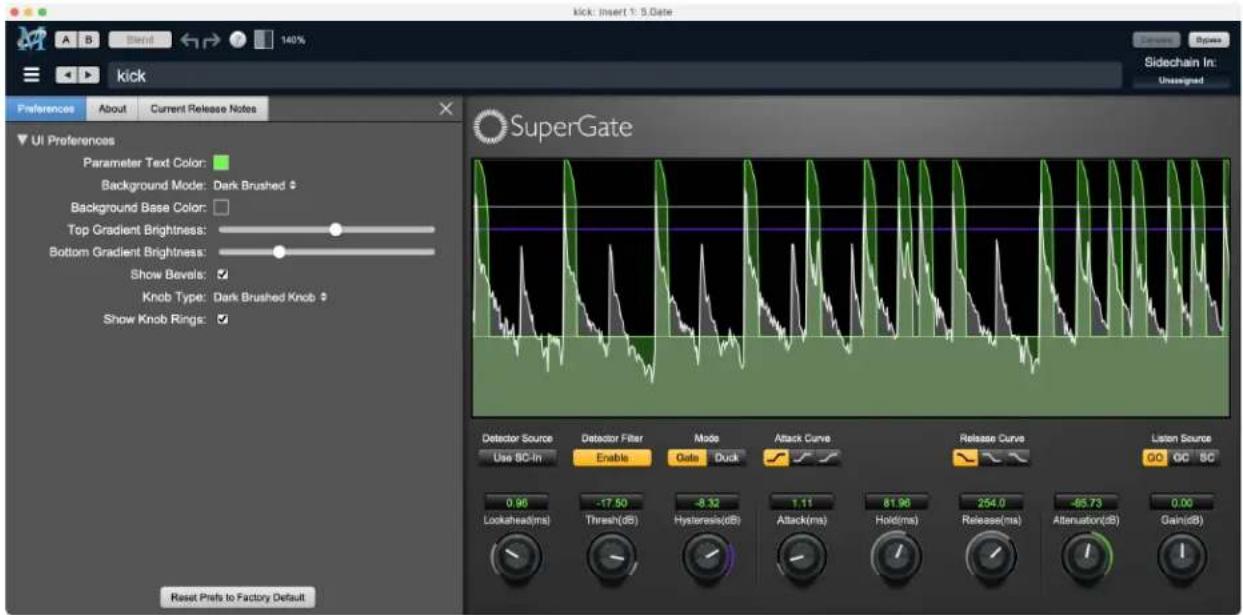Close the preferences panel with the X
Image resolution: width=1243 pixels, height=615 pixels.
pos(446,109)
